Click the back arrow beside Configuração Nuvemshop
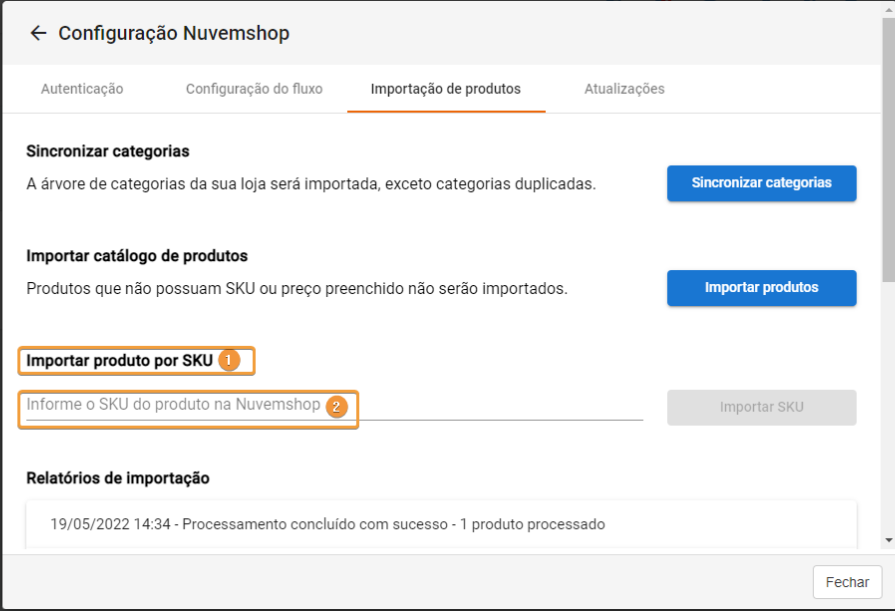 [x=38, y=33]
